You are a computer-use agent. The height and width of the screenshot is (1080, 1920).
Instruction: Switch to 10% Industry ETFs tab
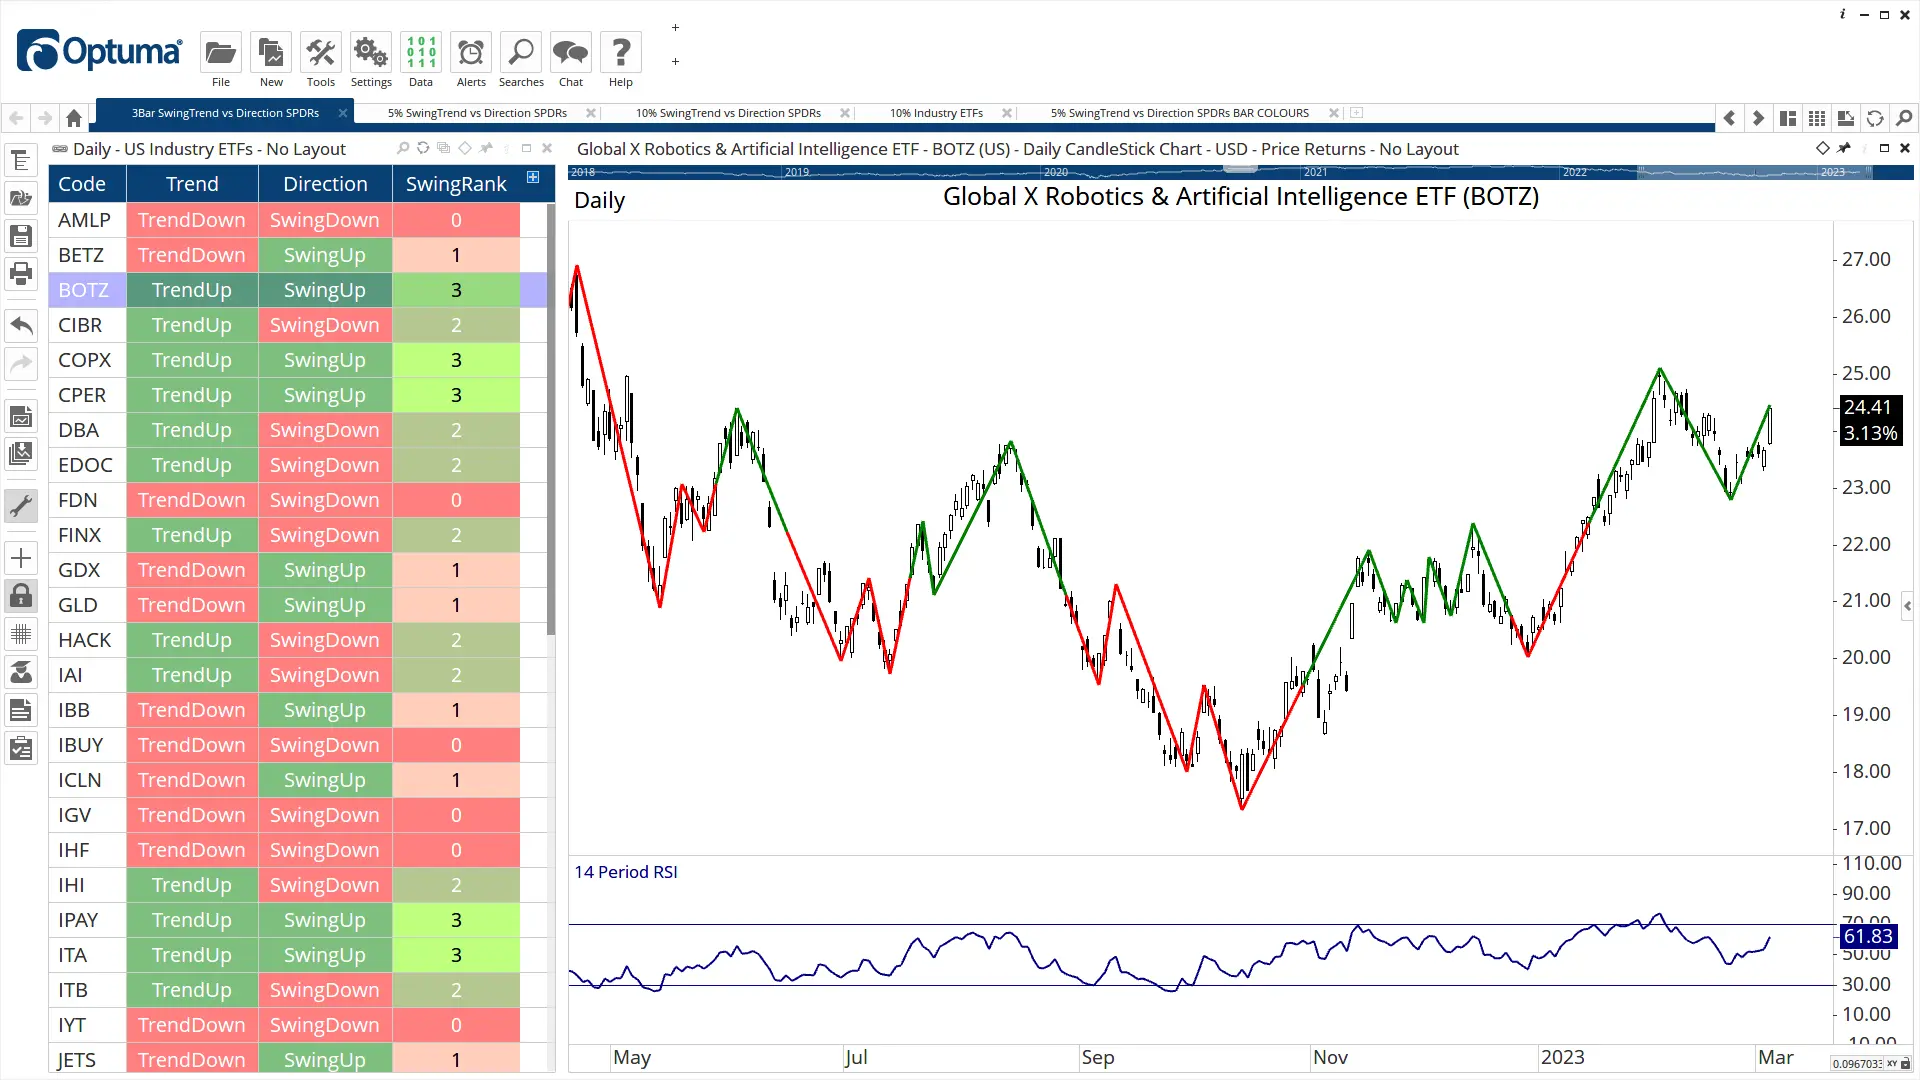point(936,113)
